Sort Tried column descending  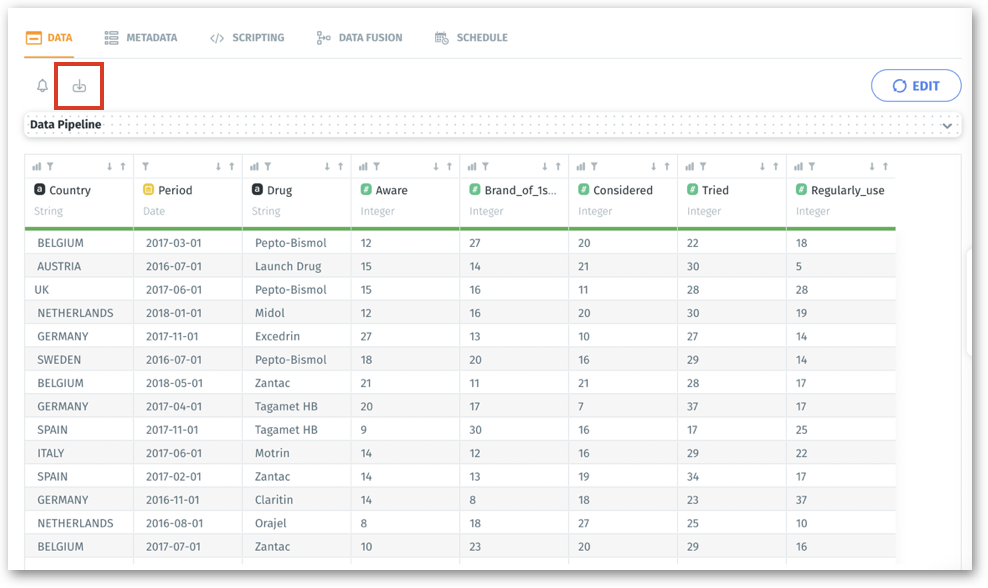click(762, 166)
